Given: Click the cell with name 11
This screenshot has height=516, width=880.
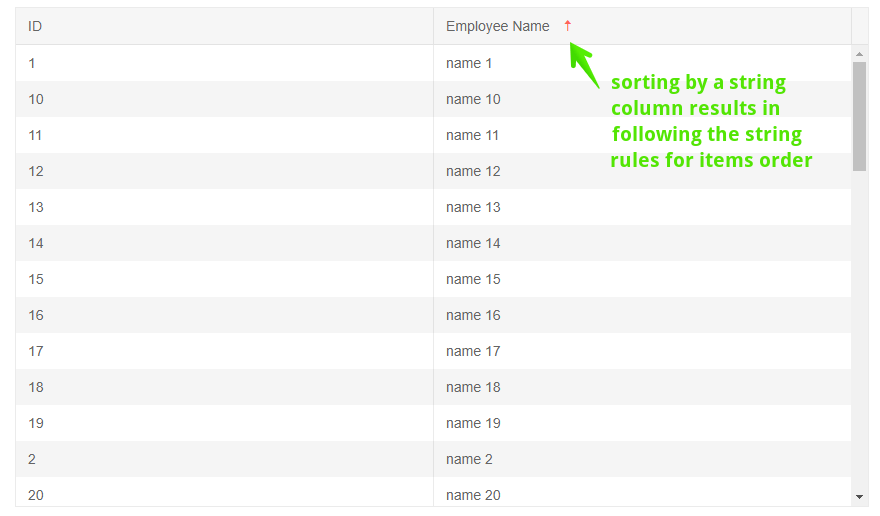Looking at the screenshot, I should point(473,135).
